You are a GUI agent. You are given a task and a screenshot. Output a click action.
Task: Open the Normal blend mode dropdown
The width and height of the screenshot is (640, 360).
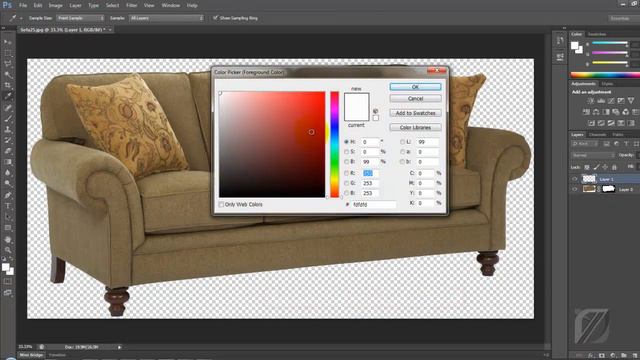(x=593, y=156)
